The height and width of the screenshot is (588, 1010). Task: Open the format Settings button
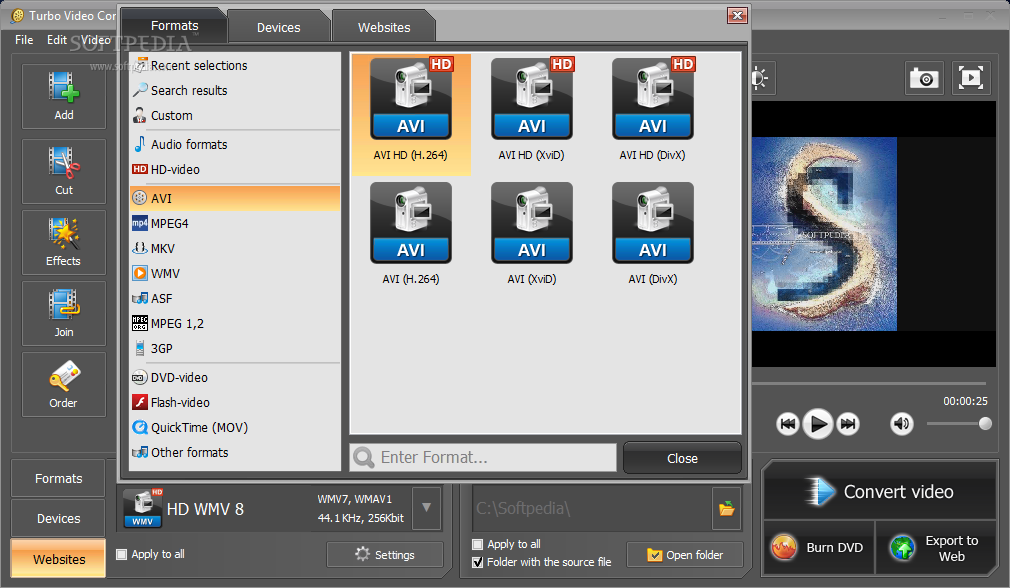(385, 555)
